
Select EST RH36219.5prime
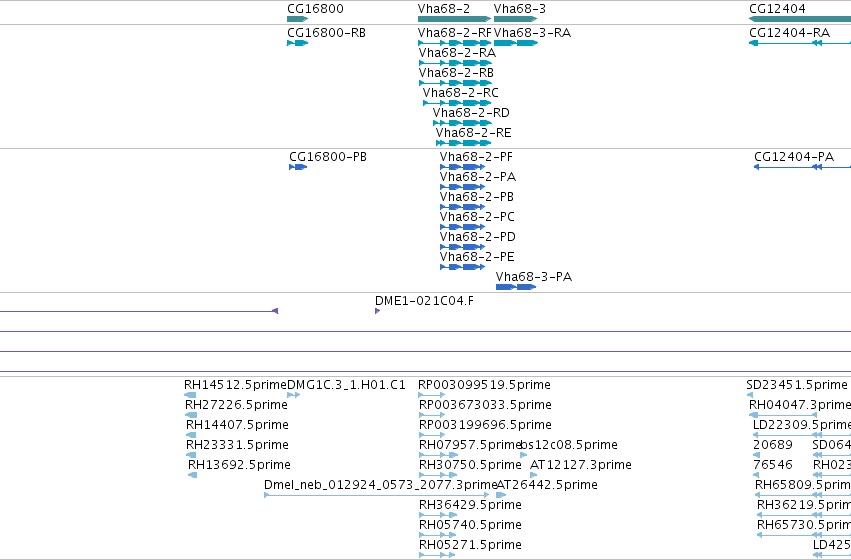804,505
